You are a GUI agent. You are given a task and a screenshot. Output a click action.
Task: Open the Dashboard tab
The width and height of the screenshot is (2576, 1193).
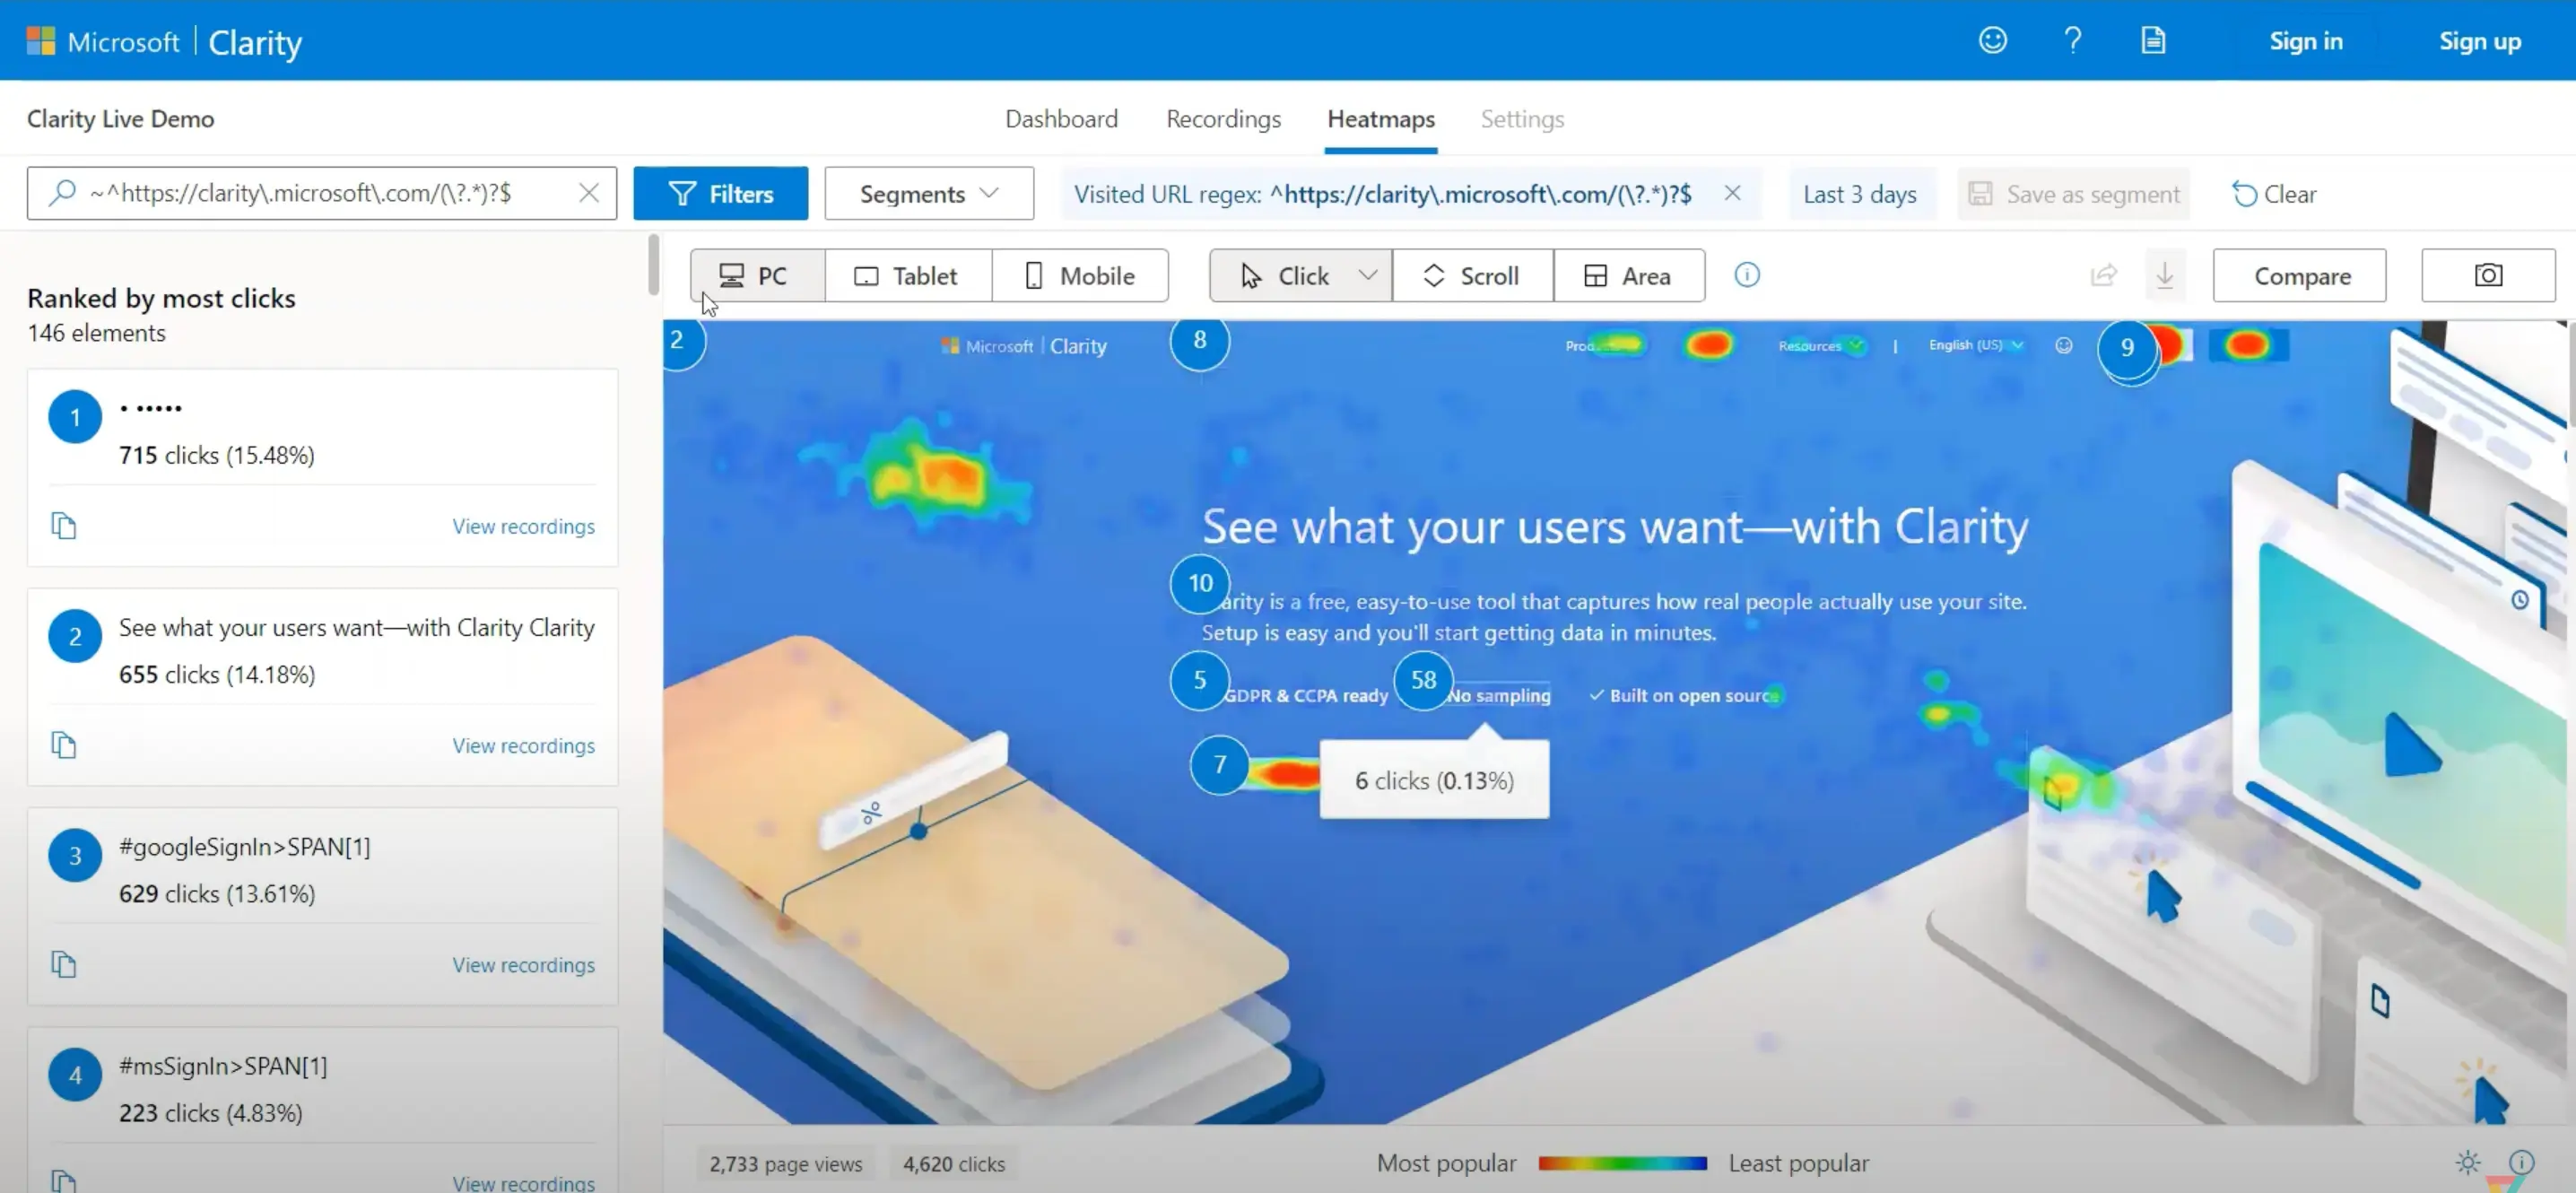pos(1061,118)
